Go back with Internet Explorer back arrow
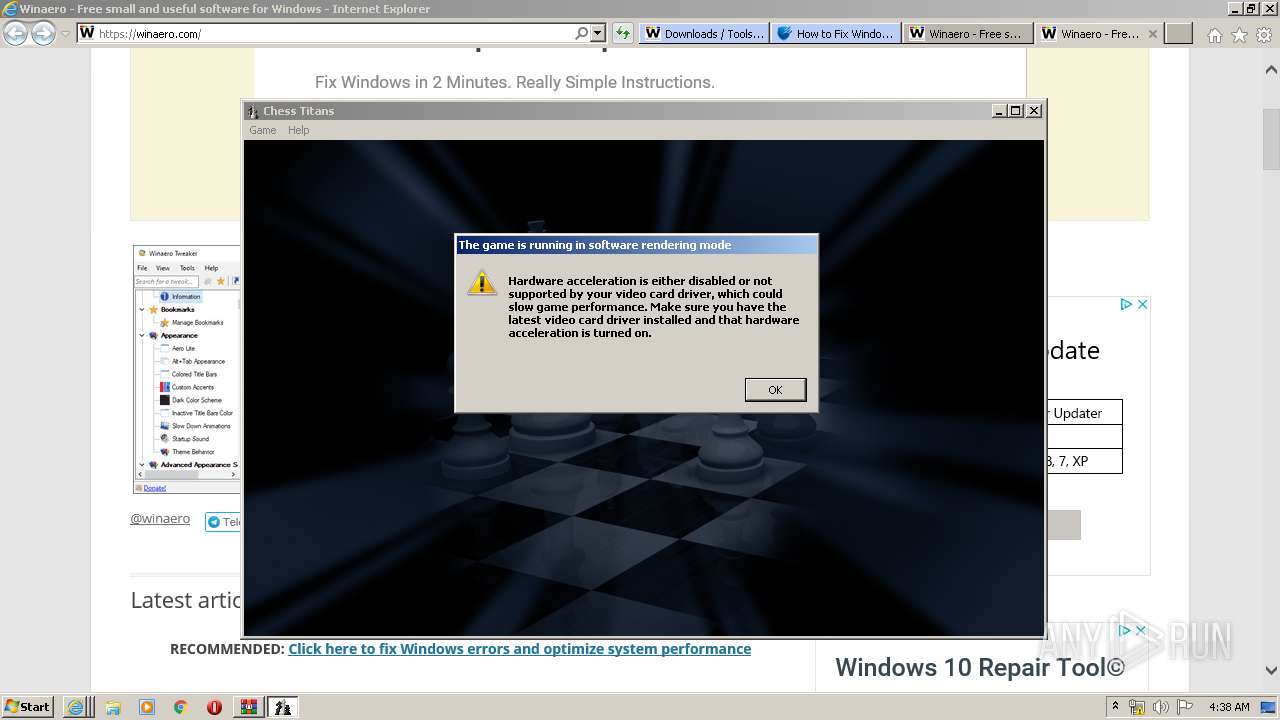1280x720 pixels. coord(15,33)
